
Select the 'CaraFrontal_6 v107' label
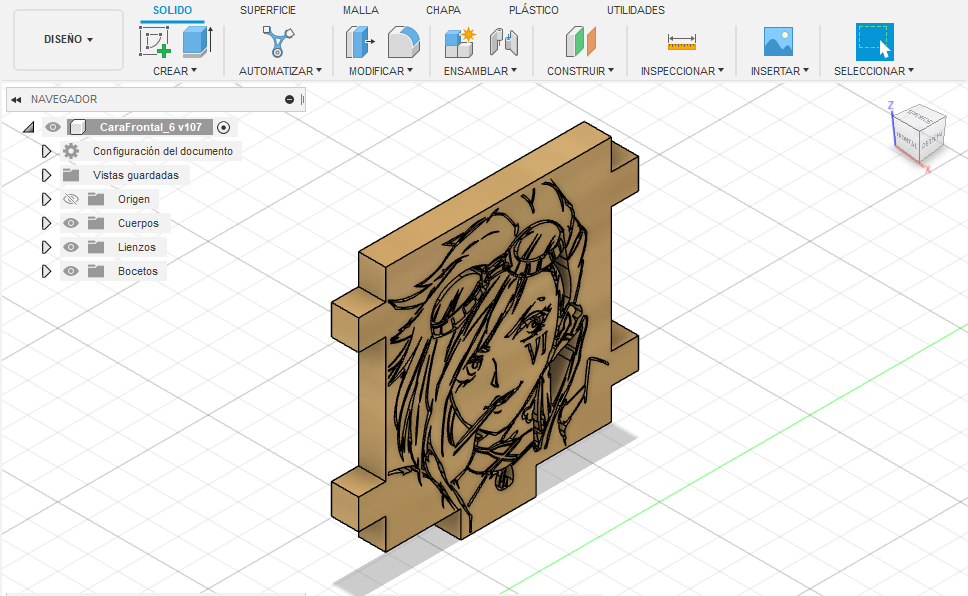151,127
